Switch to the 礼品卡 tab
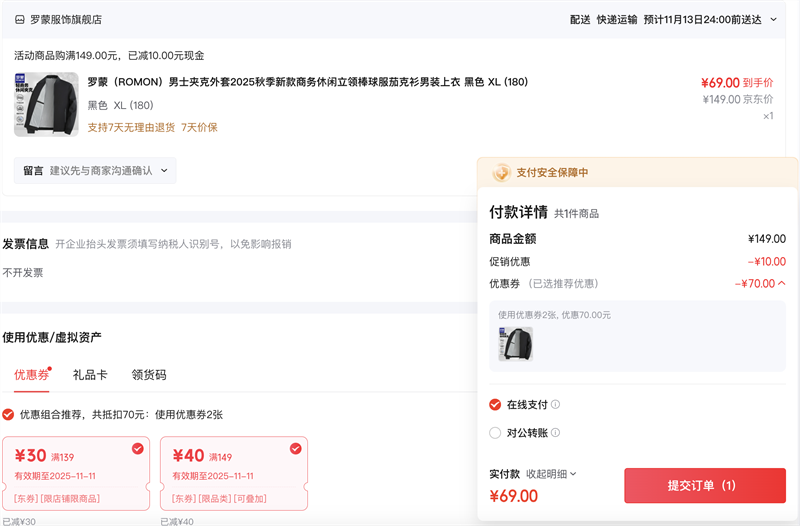The image size is (800, 526). click(89, 375)
